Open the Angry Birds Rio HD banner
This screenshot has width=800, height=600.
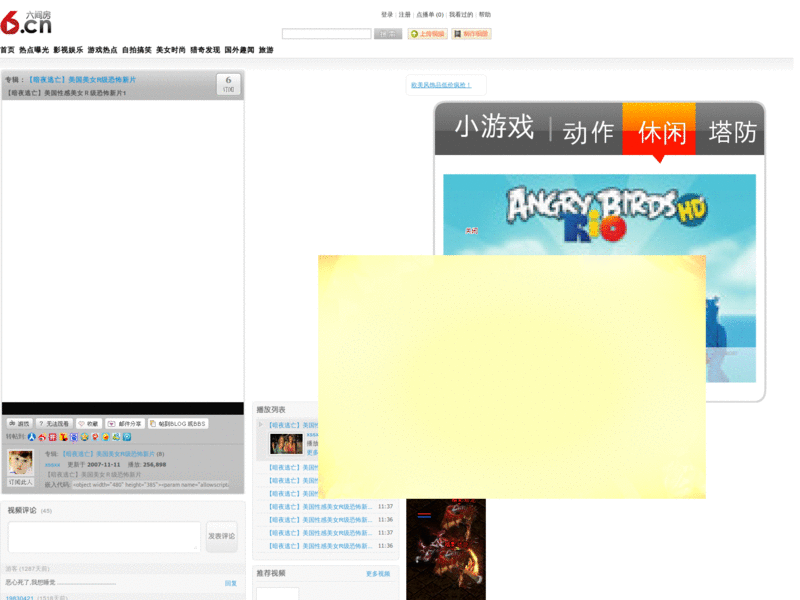coord(599,215)
